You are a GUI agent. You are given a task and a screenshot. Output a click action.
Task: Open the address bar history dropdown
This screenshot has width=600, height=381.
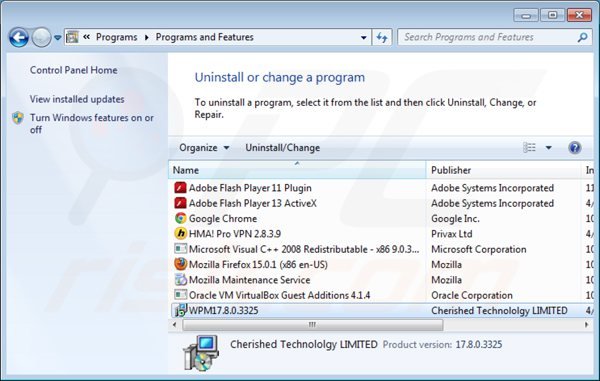tap(364, 37)
